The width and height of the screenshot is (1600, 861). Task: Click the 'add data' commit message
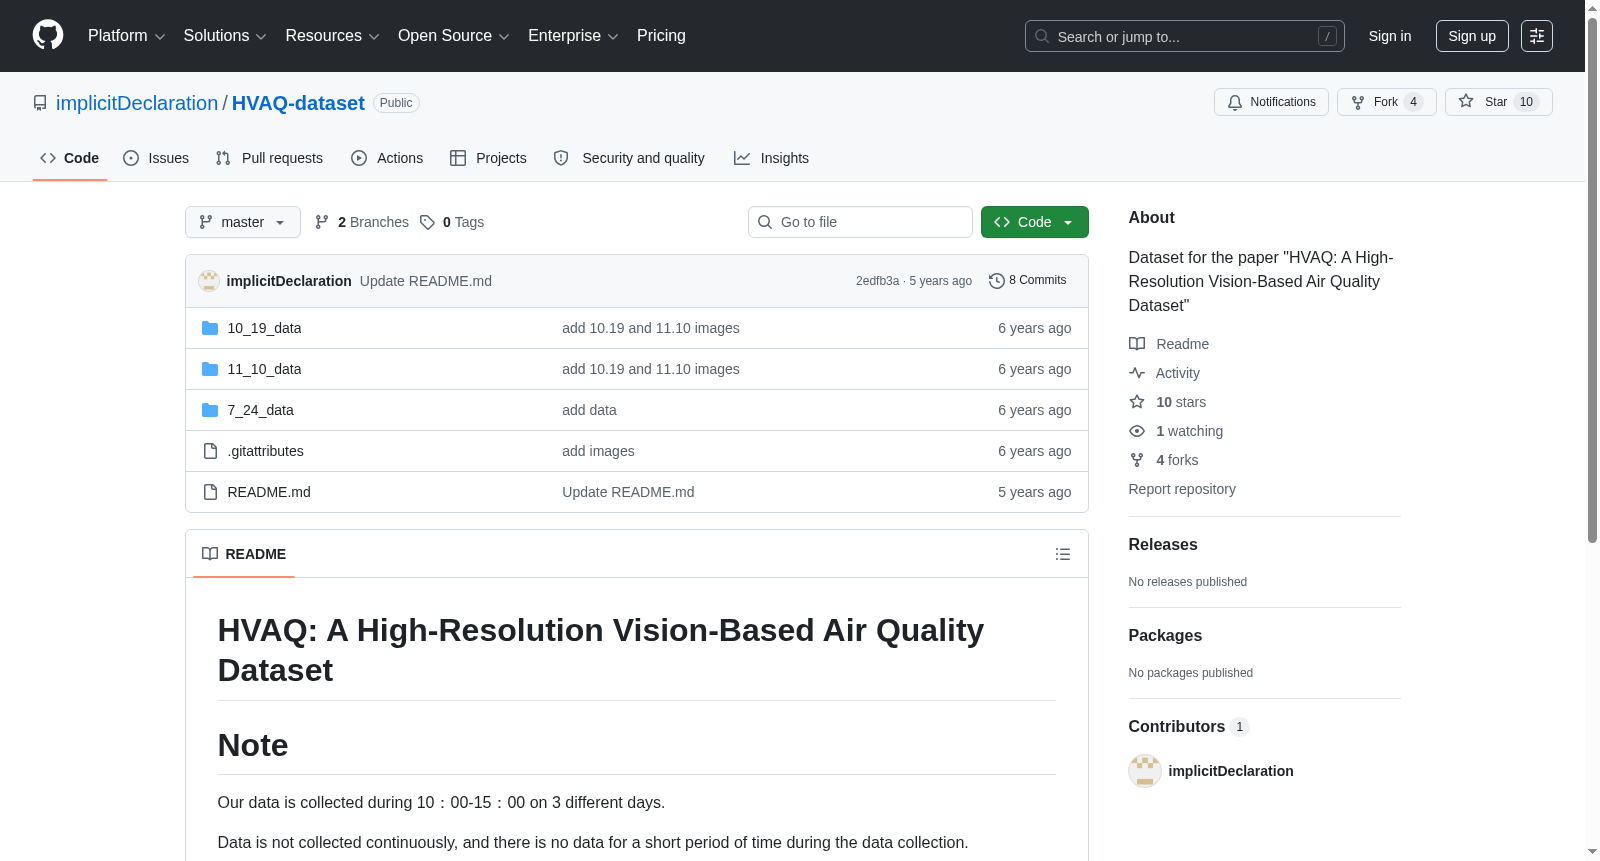point(589,410)
